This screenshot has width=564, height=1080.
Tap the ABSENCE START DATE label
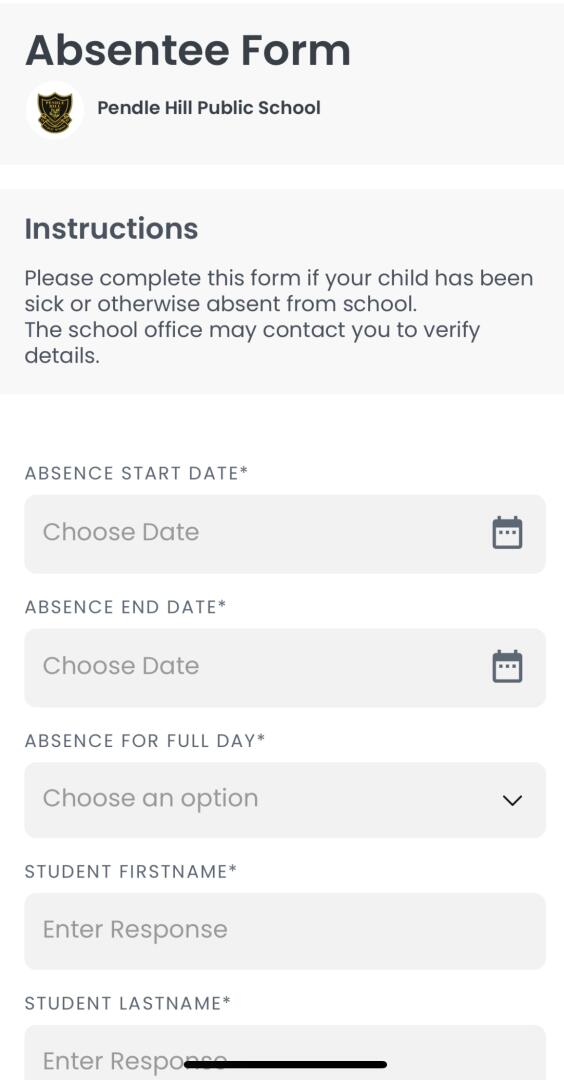[x=136, y=473]
